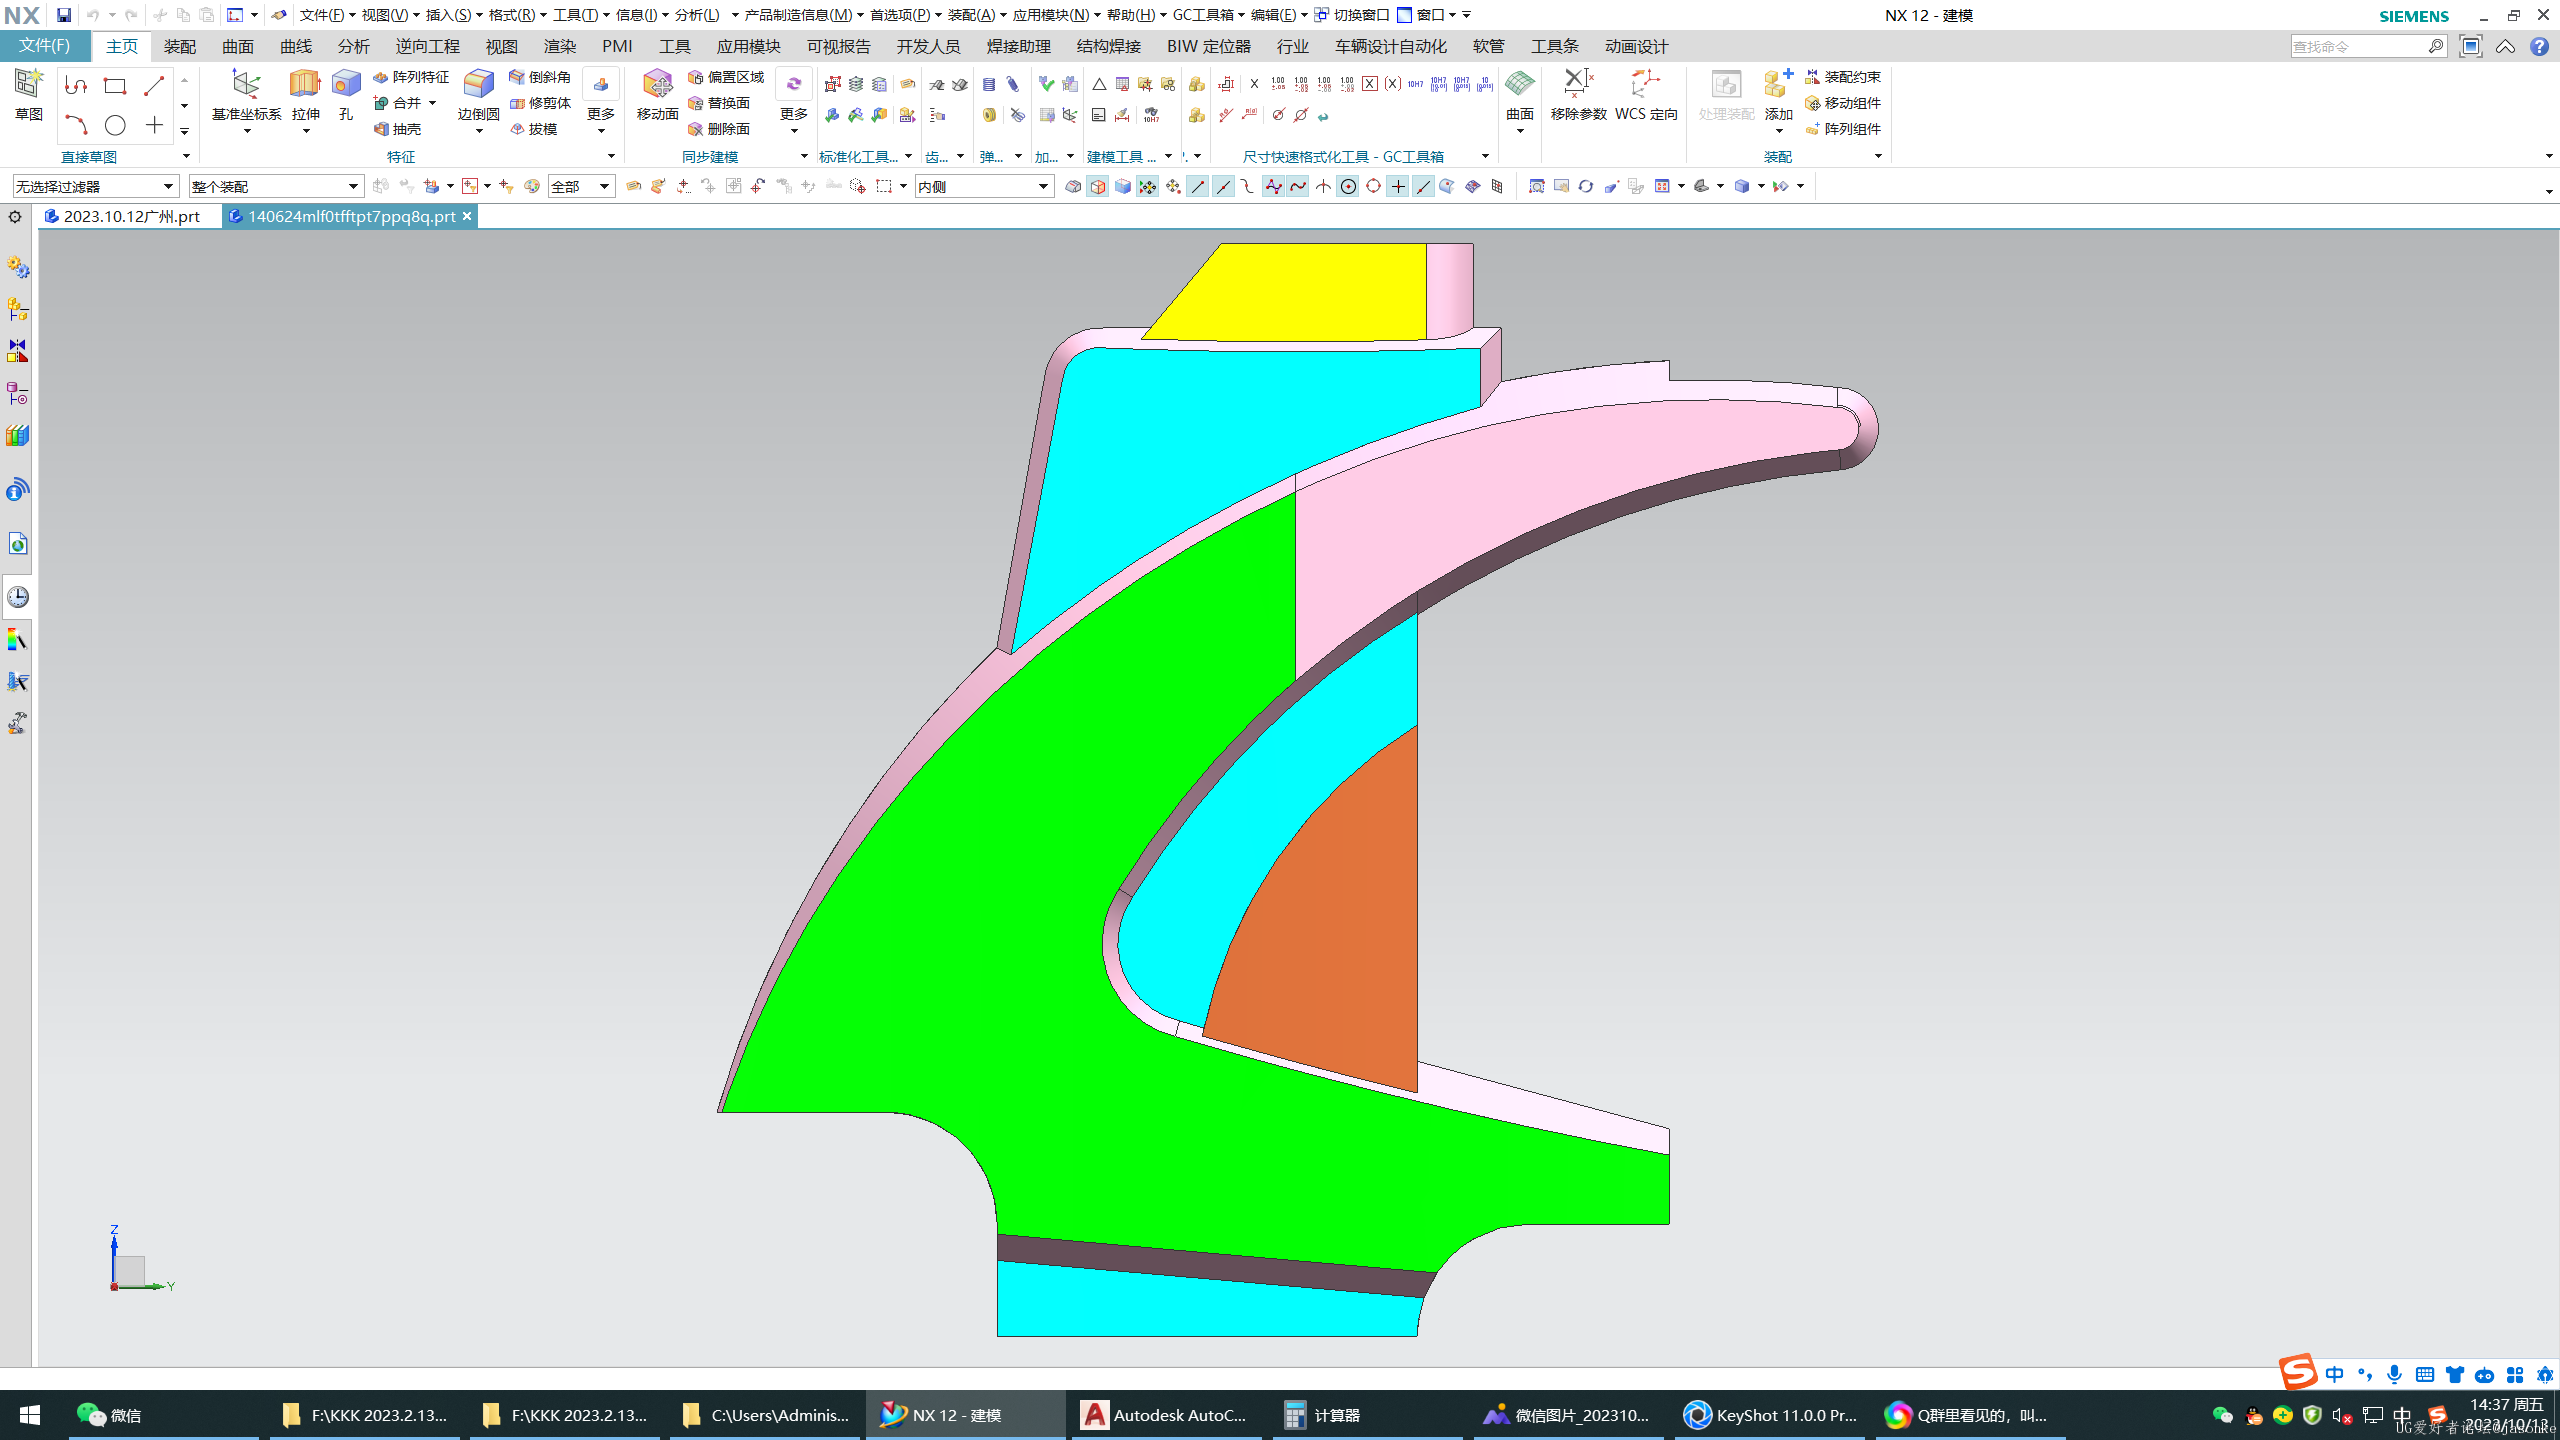This screenshot has height=1440, width=2560.
Task: Click the 倒斜角 chamfer button
Action: point(540,77)
